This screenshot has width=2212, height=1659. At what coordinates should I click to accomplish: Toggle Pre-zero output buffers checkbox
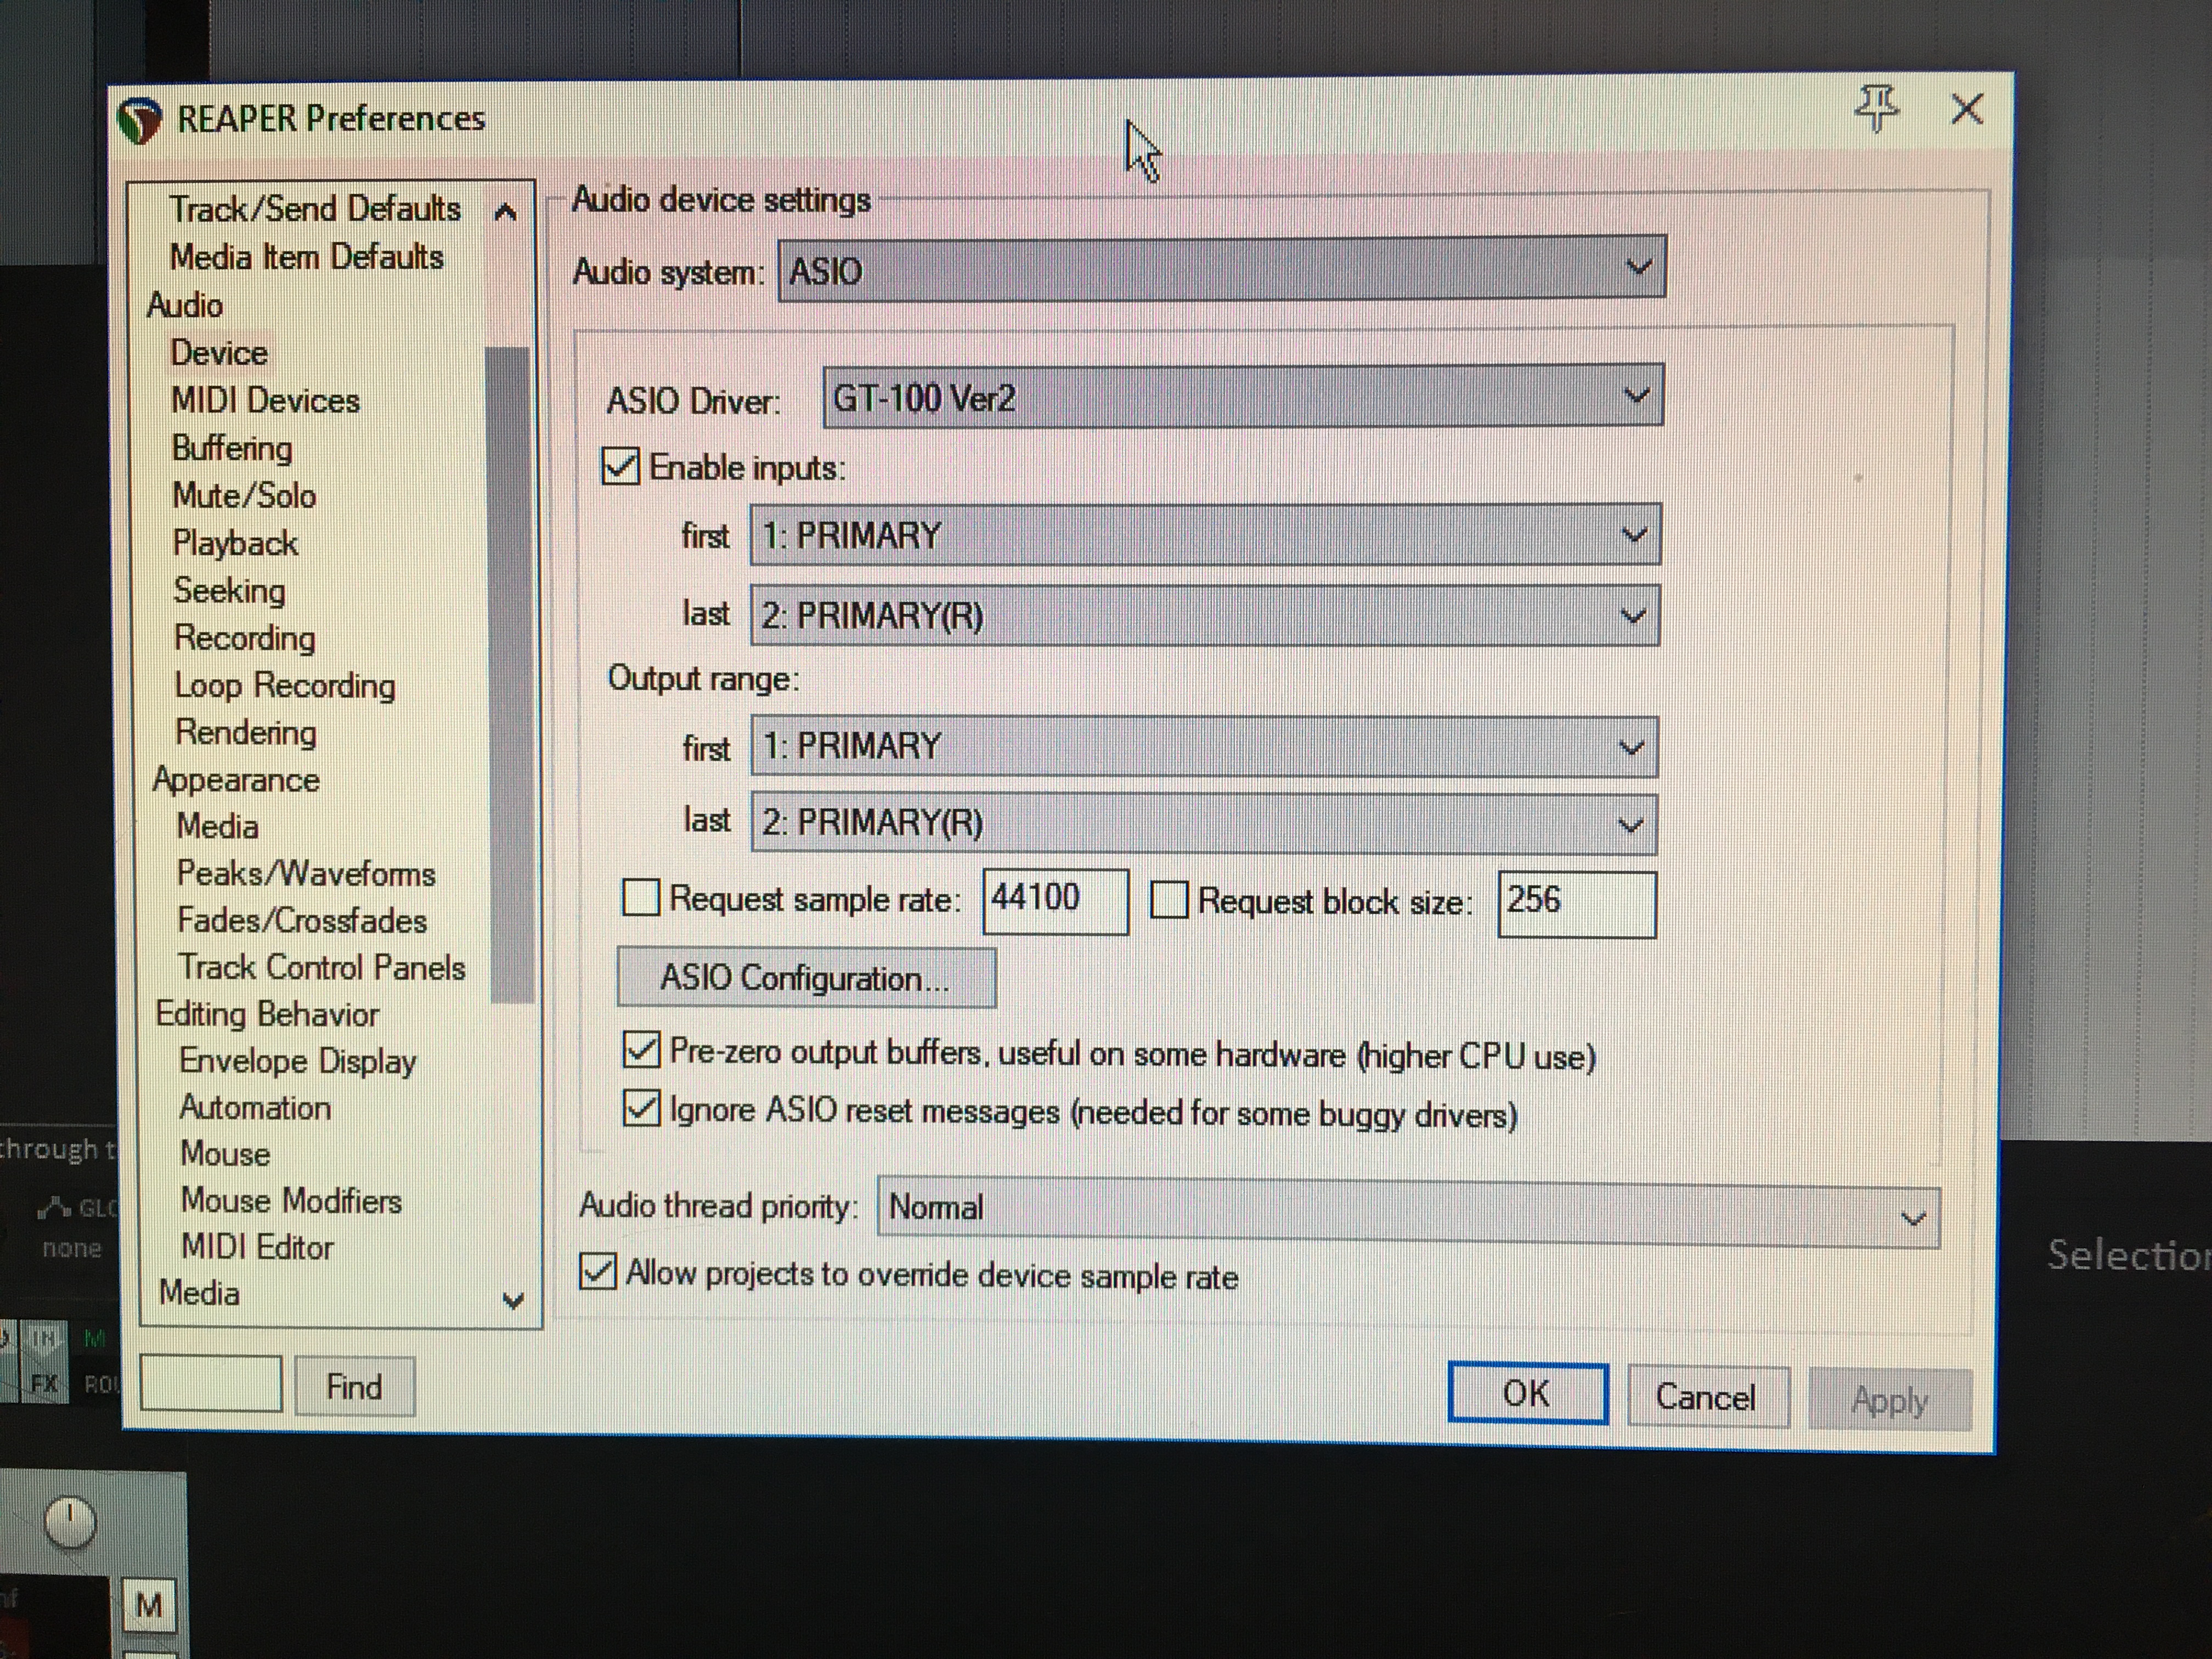pos(641,1050)
